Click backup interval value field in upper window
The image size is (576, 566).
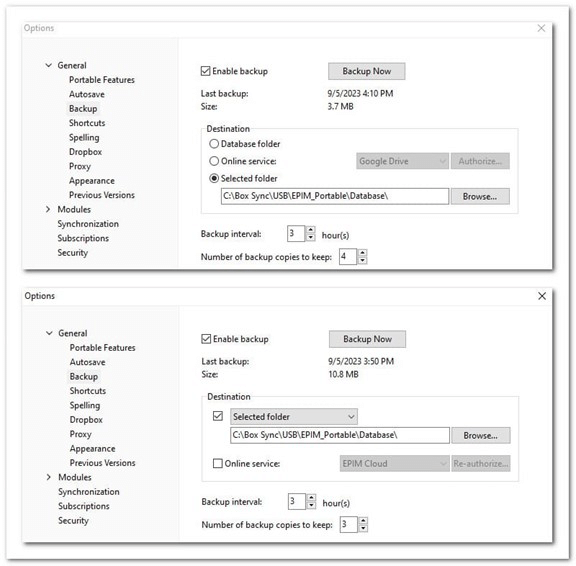point(296,234)
